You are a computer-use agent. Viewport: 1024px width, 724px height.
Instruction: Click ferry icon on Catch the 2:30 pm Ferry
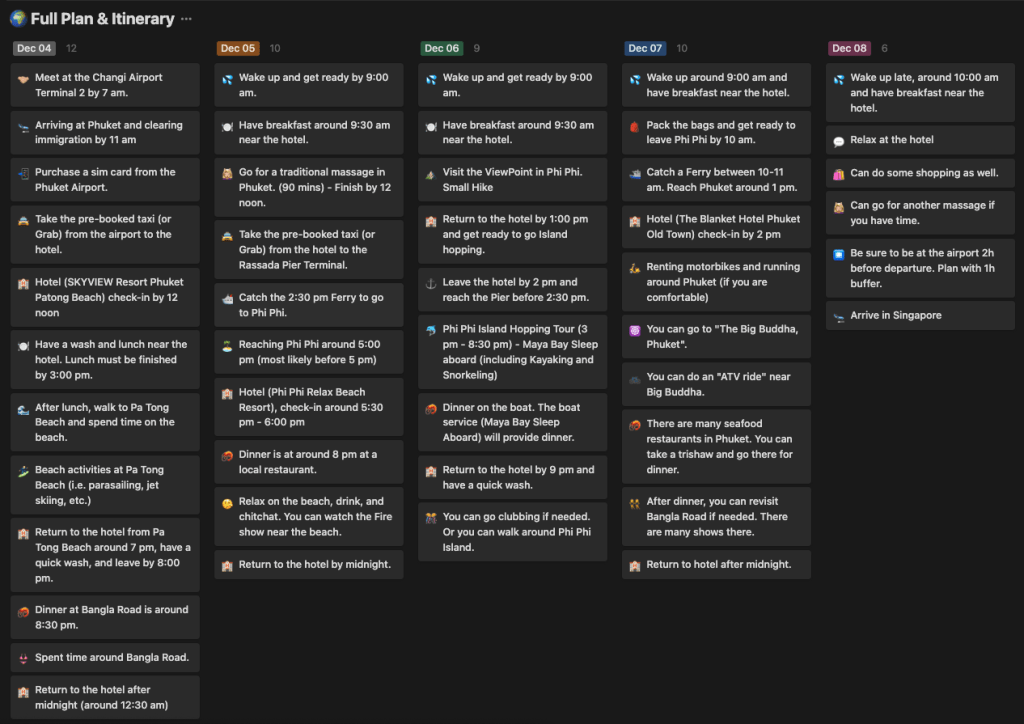pyautogui.click(x=227, y=299)
